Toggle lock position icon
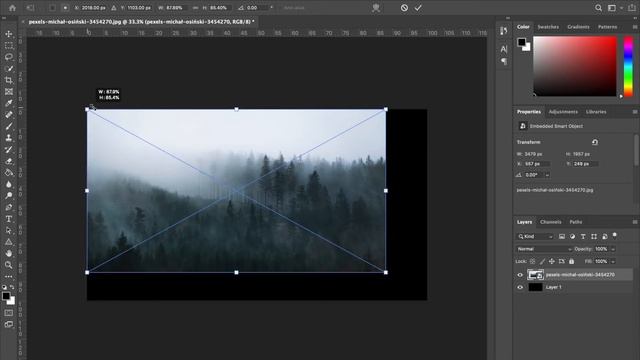 (552, 261)
